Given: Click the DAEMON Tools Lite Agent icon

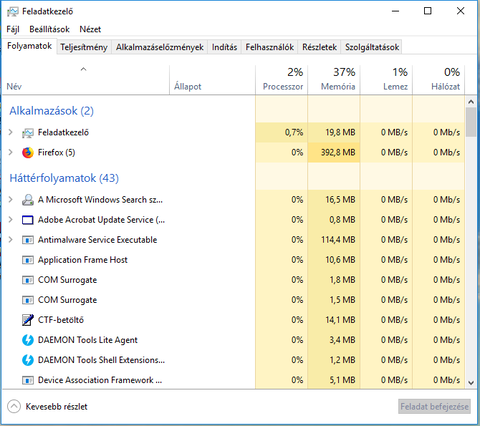Looking at the screenshot, I should coord(28,340).
